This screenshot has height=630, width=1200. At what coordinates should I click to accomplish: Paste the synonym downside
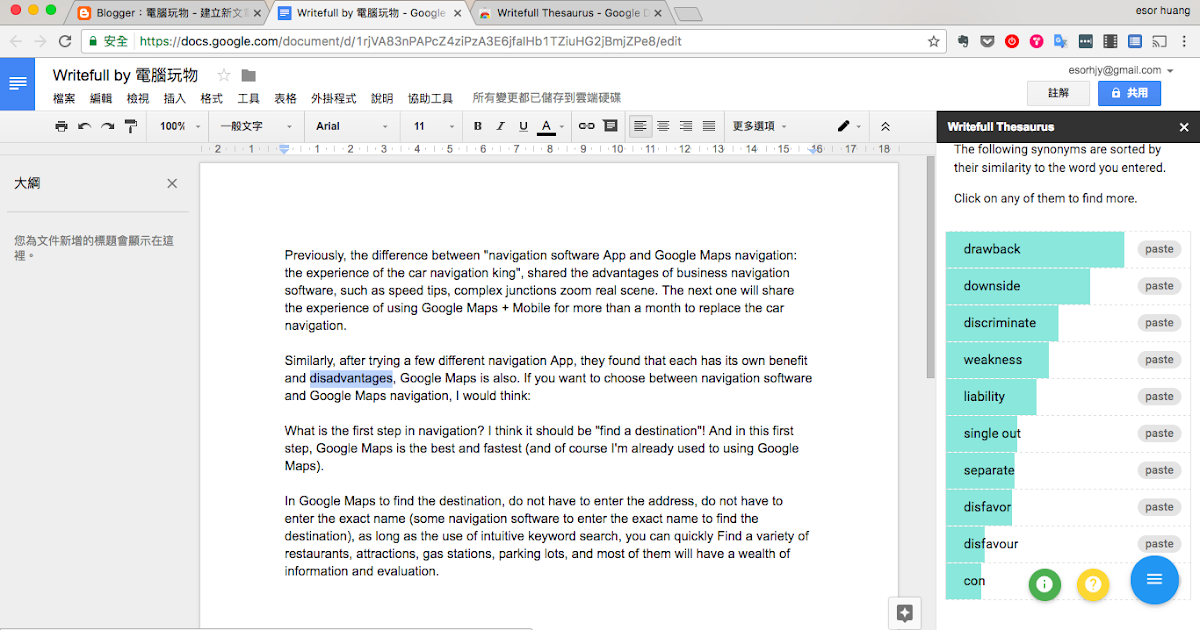point(1159,286)
